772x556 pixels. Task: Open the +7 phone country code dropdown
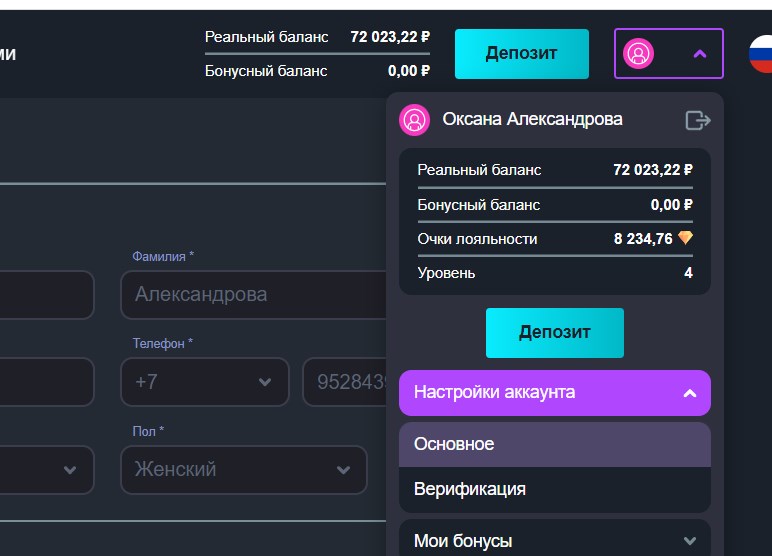point(205,382)
